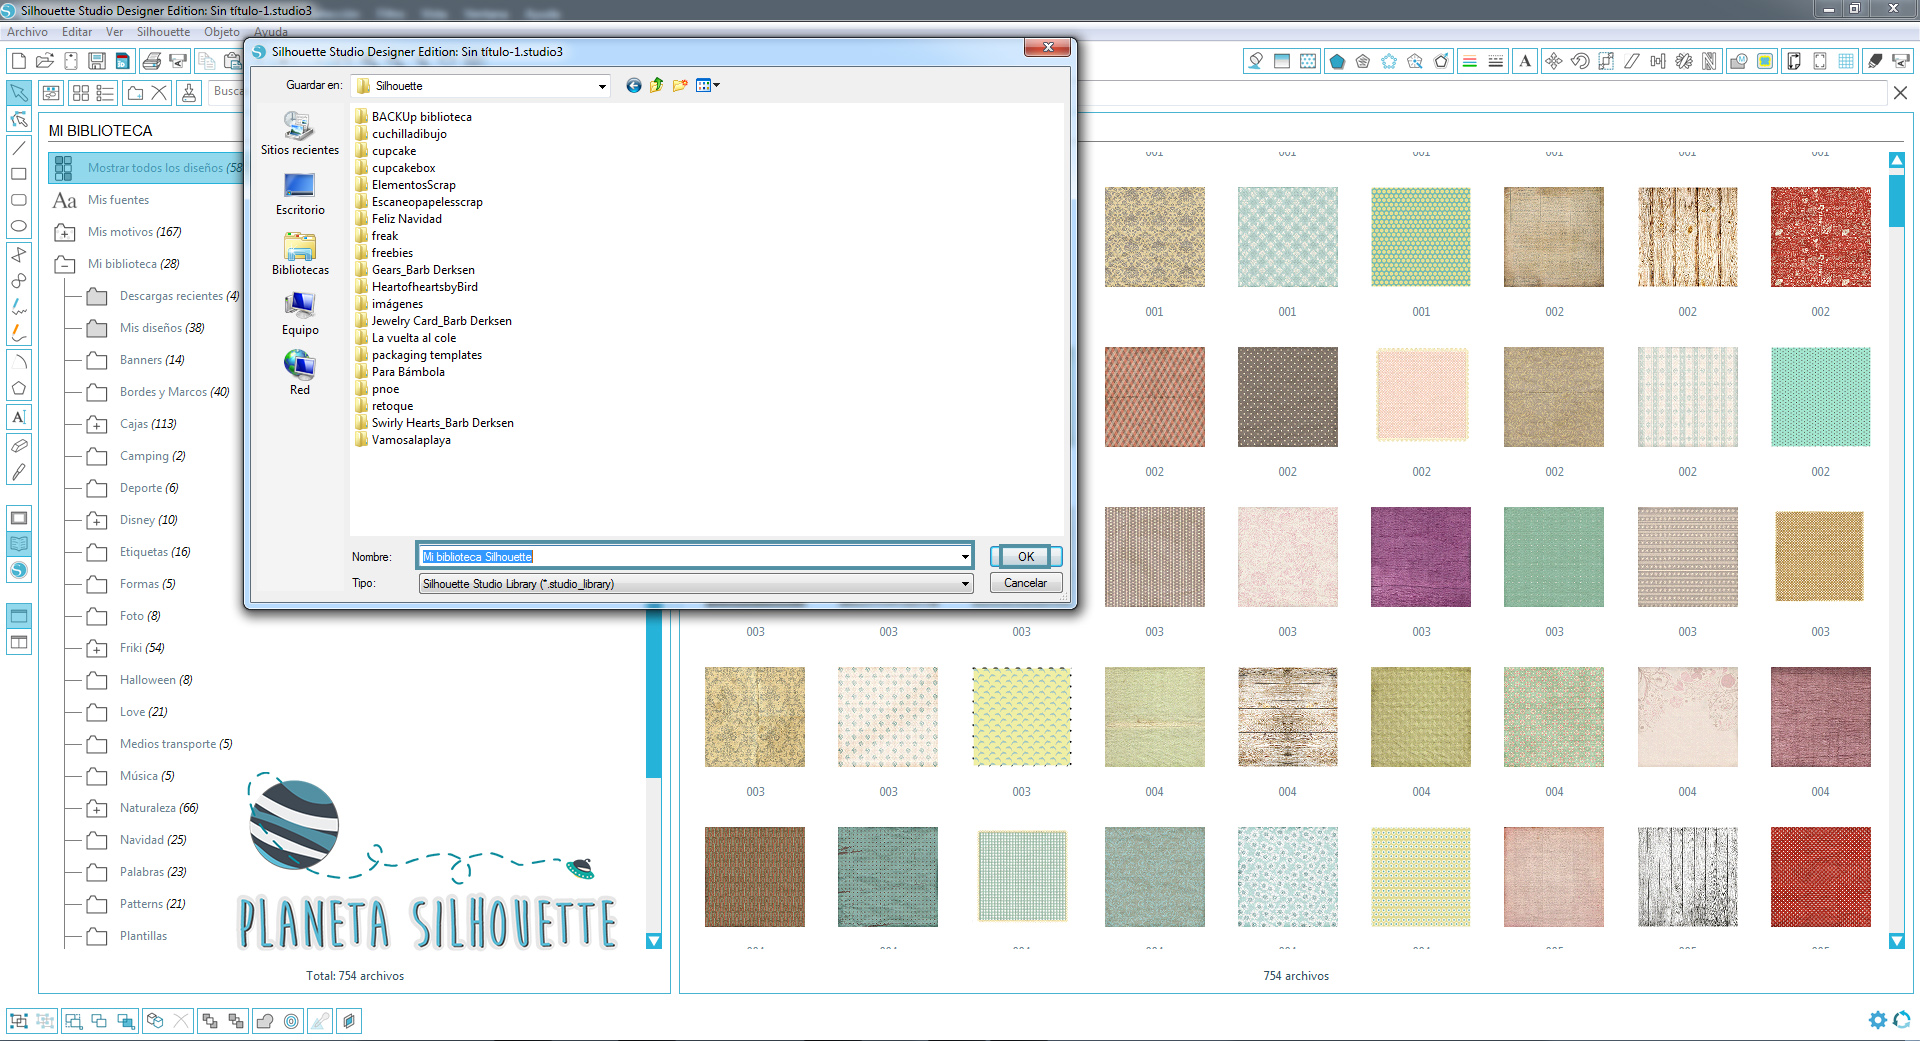Open the Library book view button
The height and width of the screenshot is (1041, 1920).
pyautogui.click(x=19, y=544)
